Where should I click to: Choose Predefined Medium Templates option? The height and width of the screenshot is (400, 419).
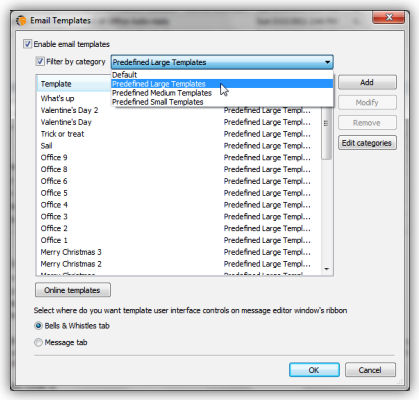pyautogui.click(x=222, y=93)
